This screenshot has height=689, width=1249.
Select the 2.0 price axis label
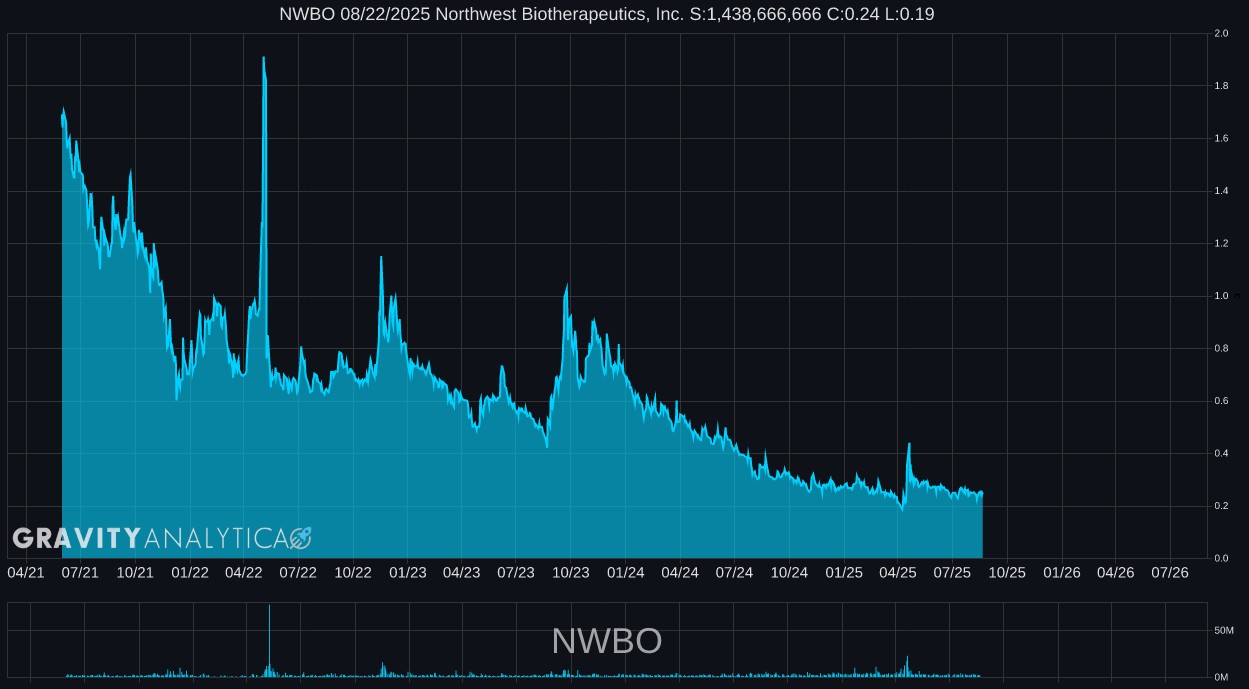point(1220,34)
